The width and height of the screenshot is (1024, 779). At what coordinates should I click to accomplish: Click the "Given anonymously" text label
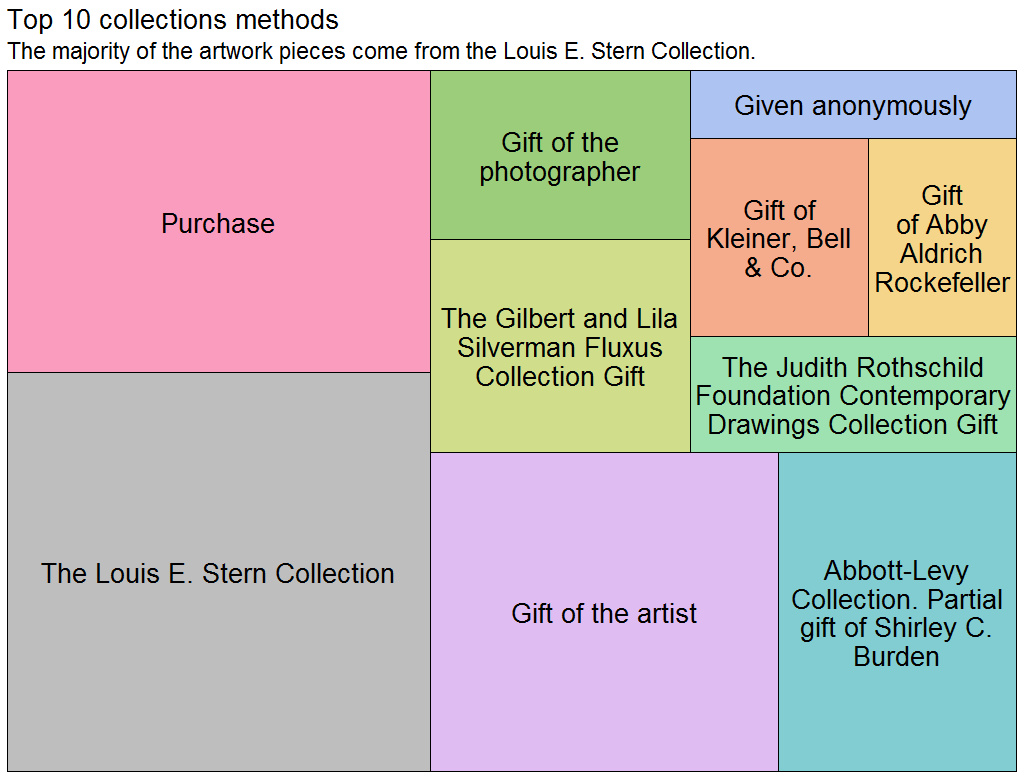tap(853, 105)
